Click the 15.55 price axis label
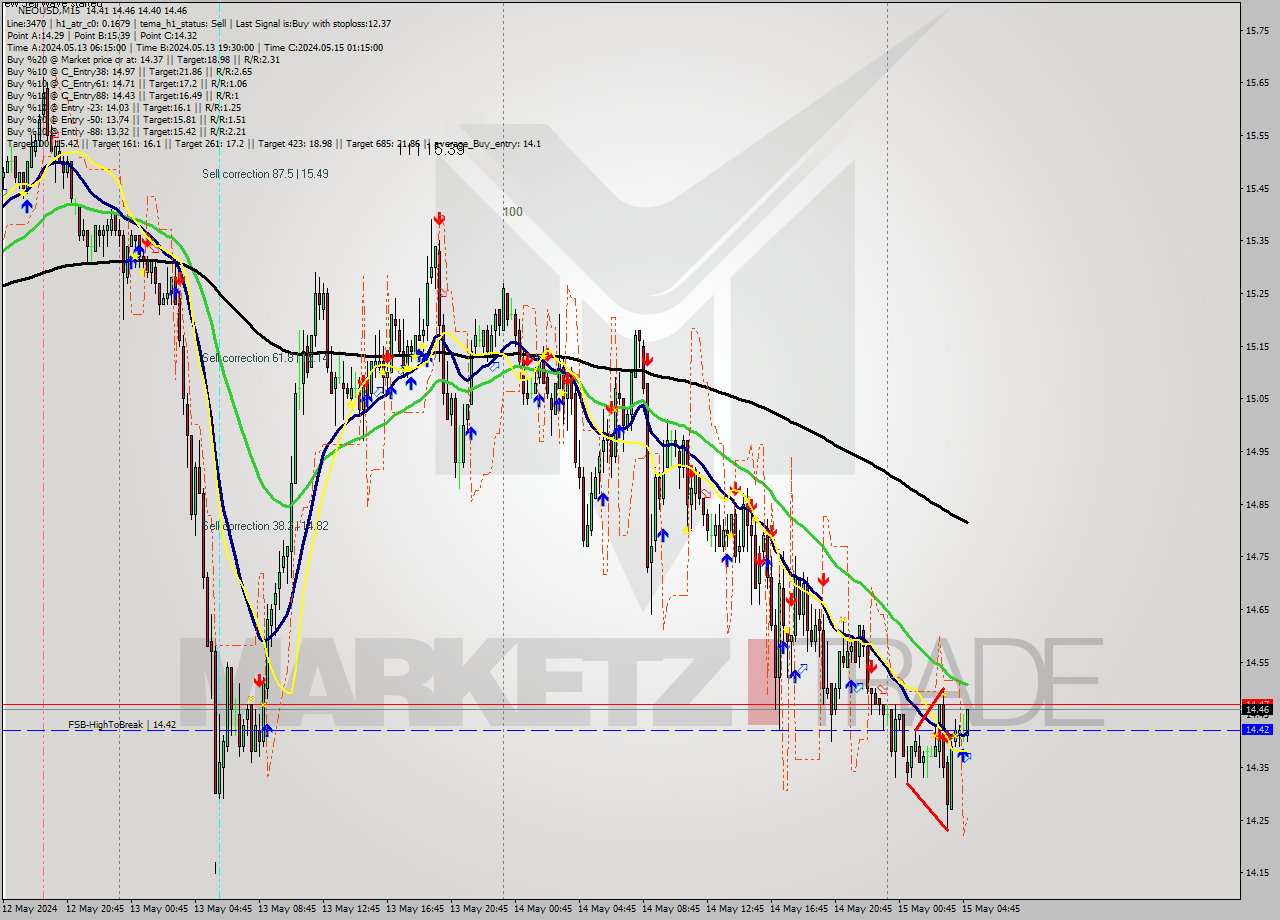Screen dimensions: 1280x920 (1257, 135)
